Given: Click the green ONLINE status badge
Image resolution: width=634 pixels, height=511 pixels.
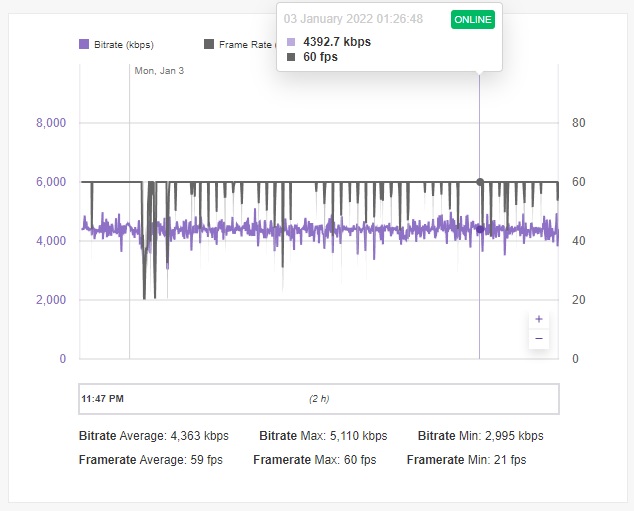Looking at the screenshot, I should click(473, 19).
